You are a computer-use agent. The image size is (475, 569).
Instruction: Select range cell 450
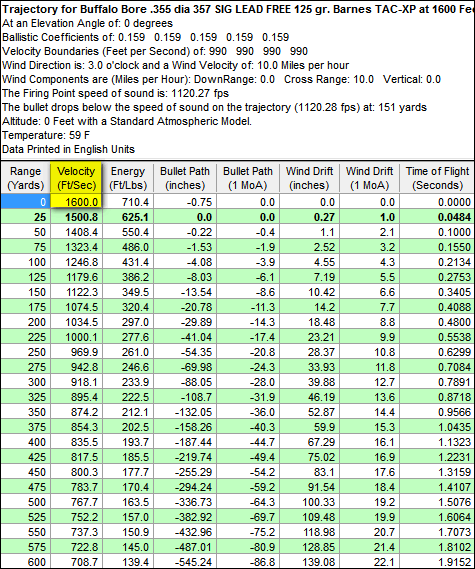point(25,472)
